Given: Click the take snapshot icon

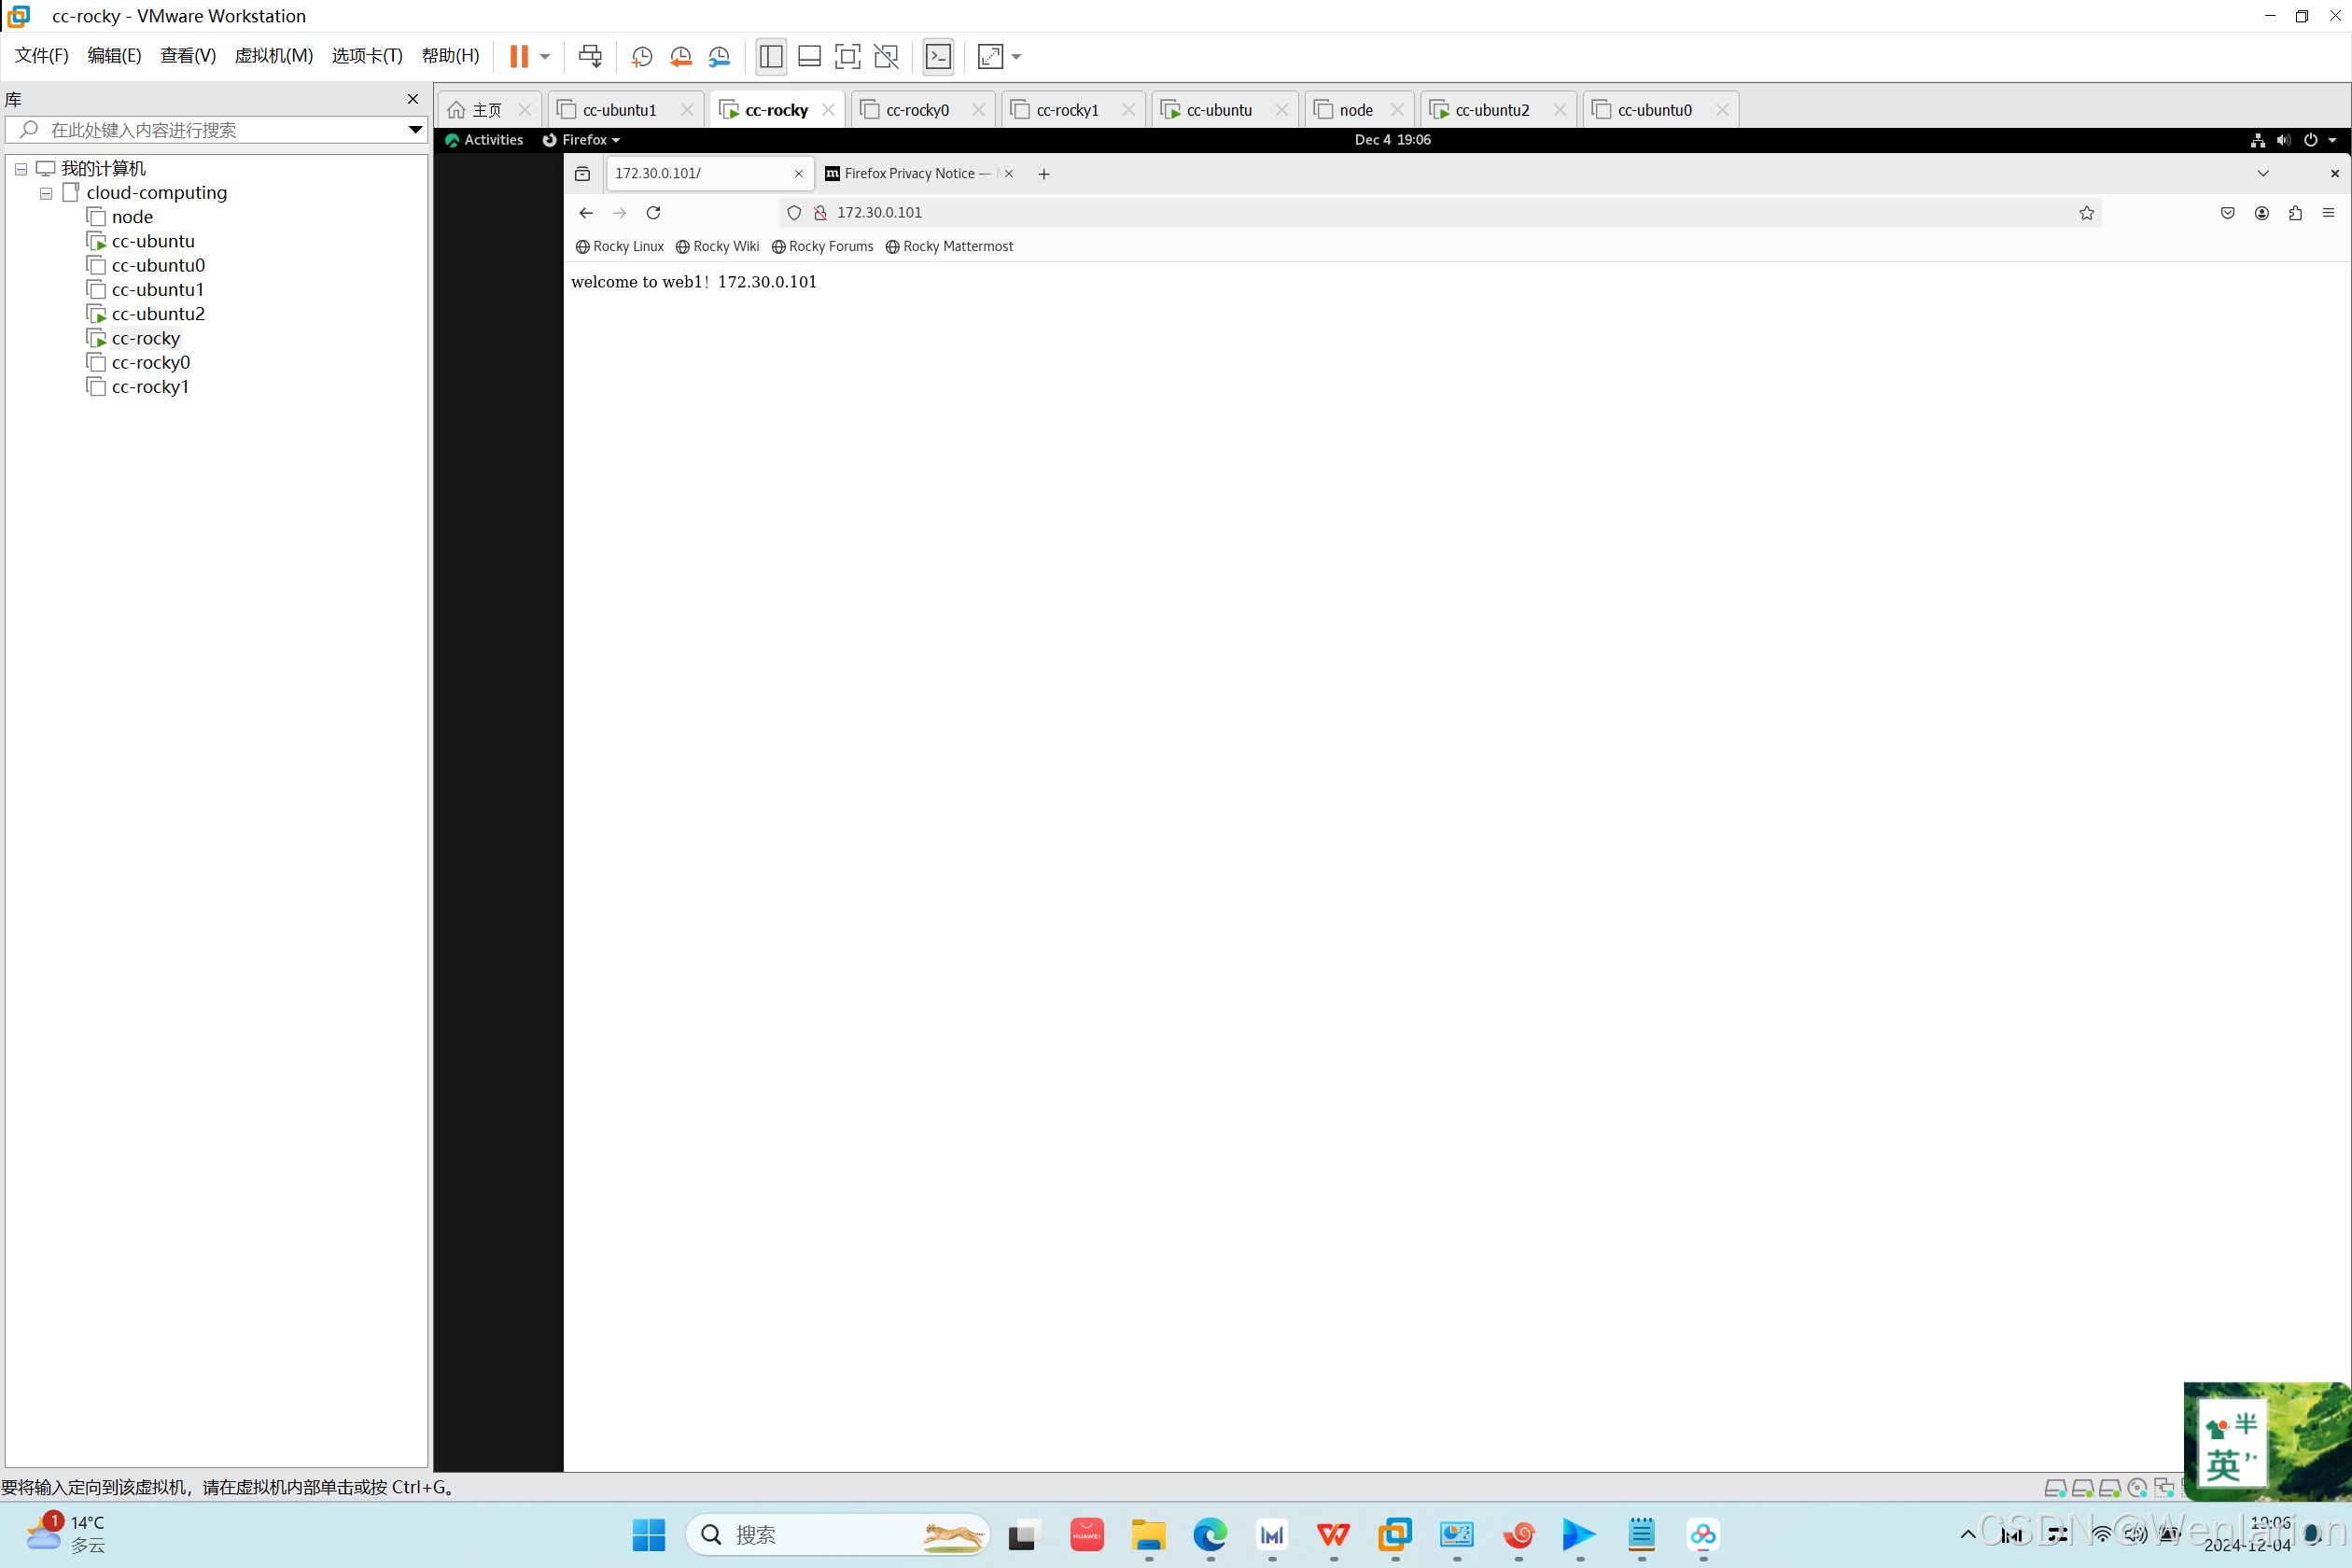Looking at the screenshot, I should (642, 56).
